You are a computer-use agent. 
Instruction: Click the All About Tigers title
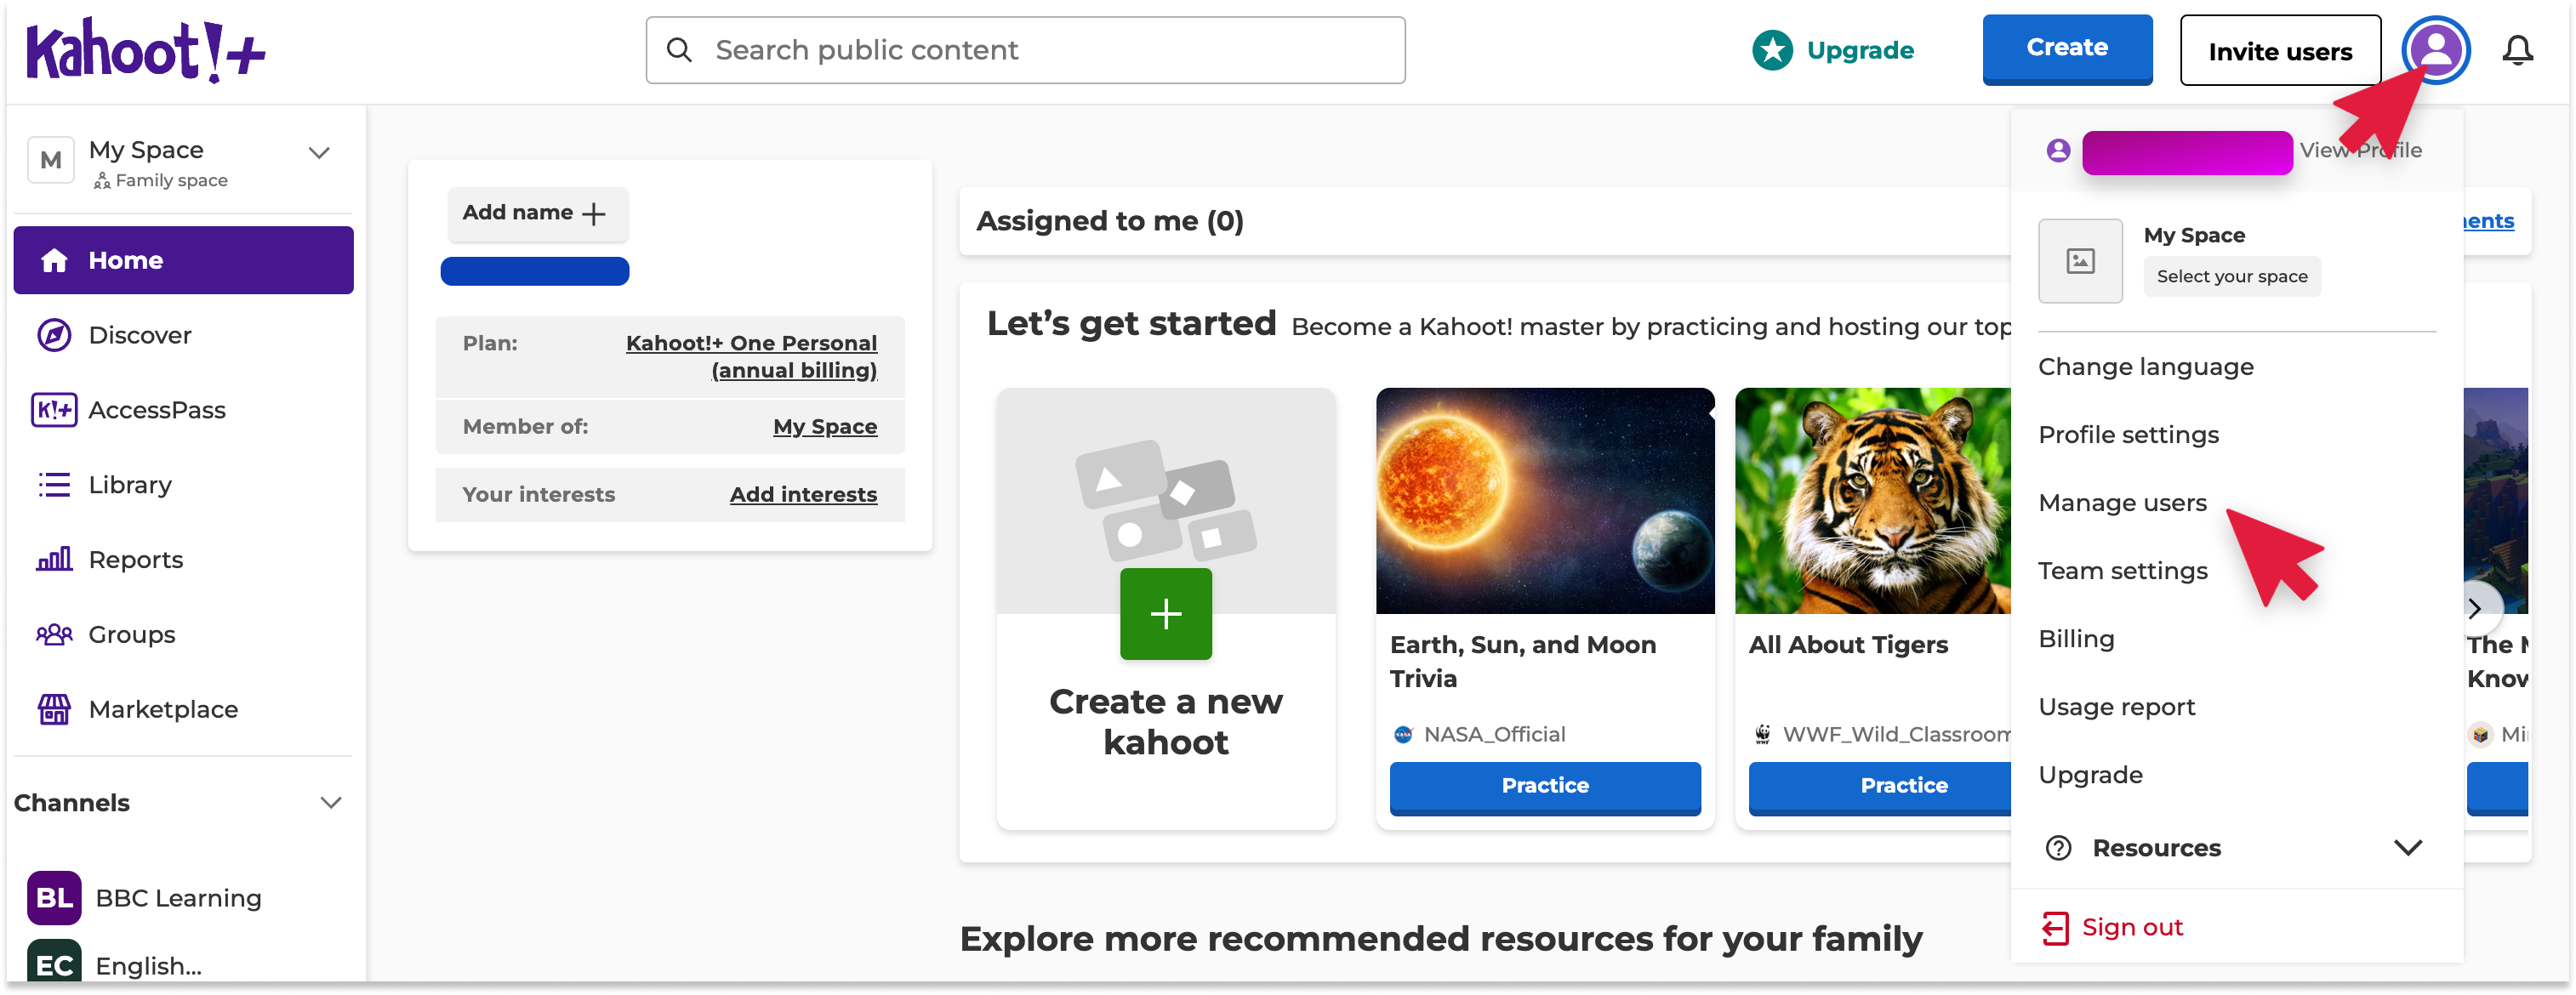pyautogui.click(x=1848, y=645)
